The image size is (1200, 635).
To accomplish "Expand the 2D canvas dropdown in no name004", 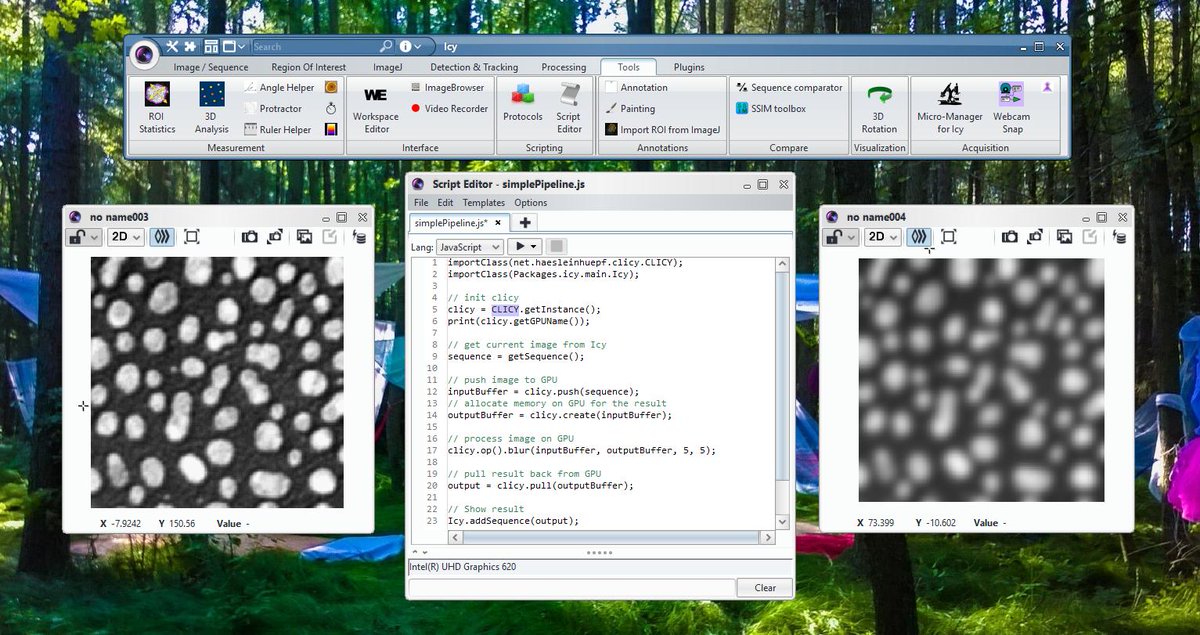I will point(881,237).
